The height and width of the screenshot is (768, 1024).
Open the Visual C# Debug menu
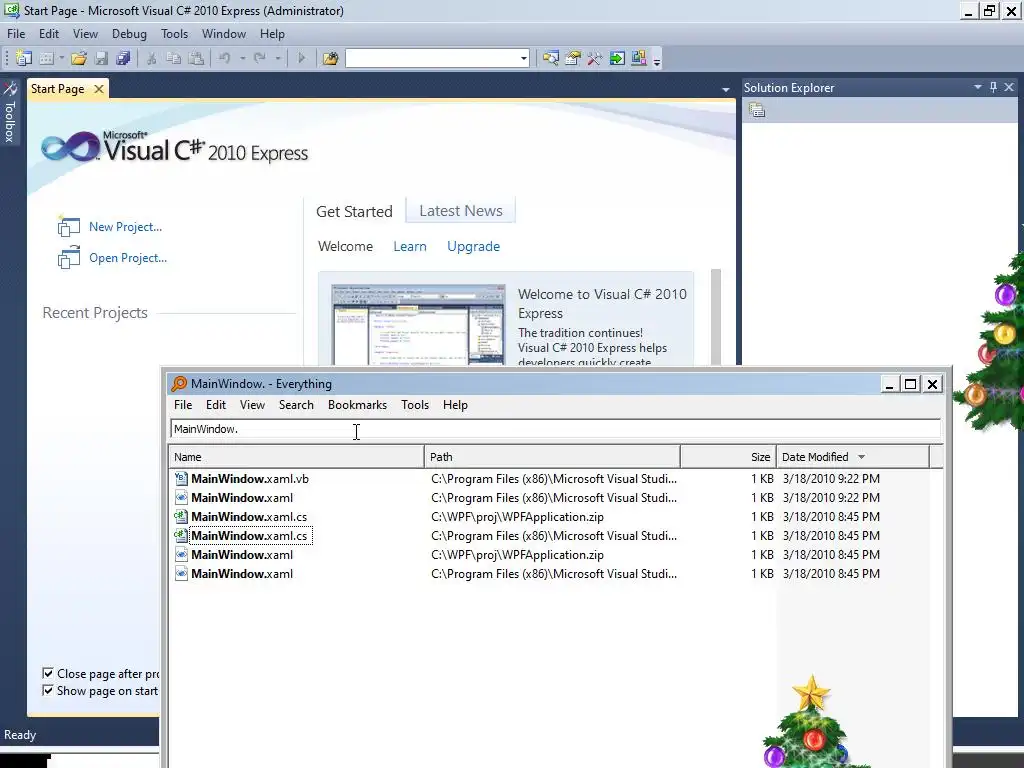129,34
